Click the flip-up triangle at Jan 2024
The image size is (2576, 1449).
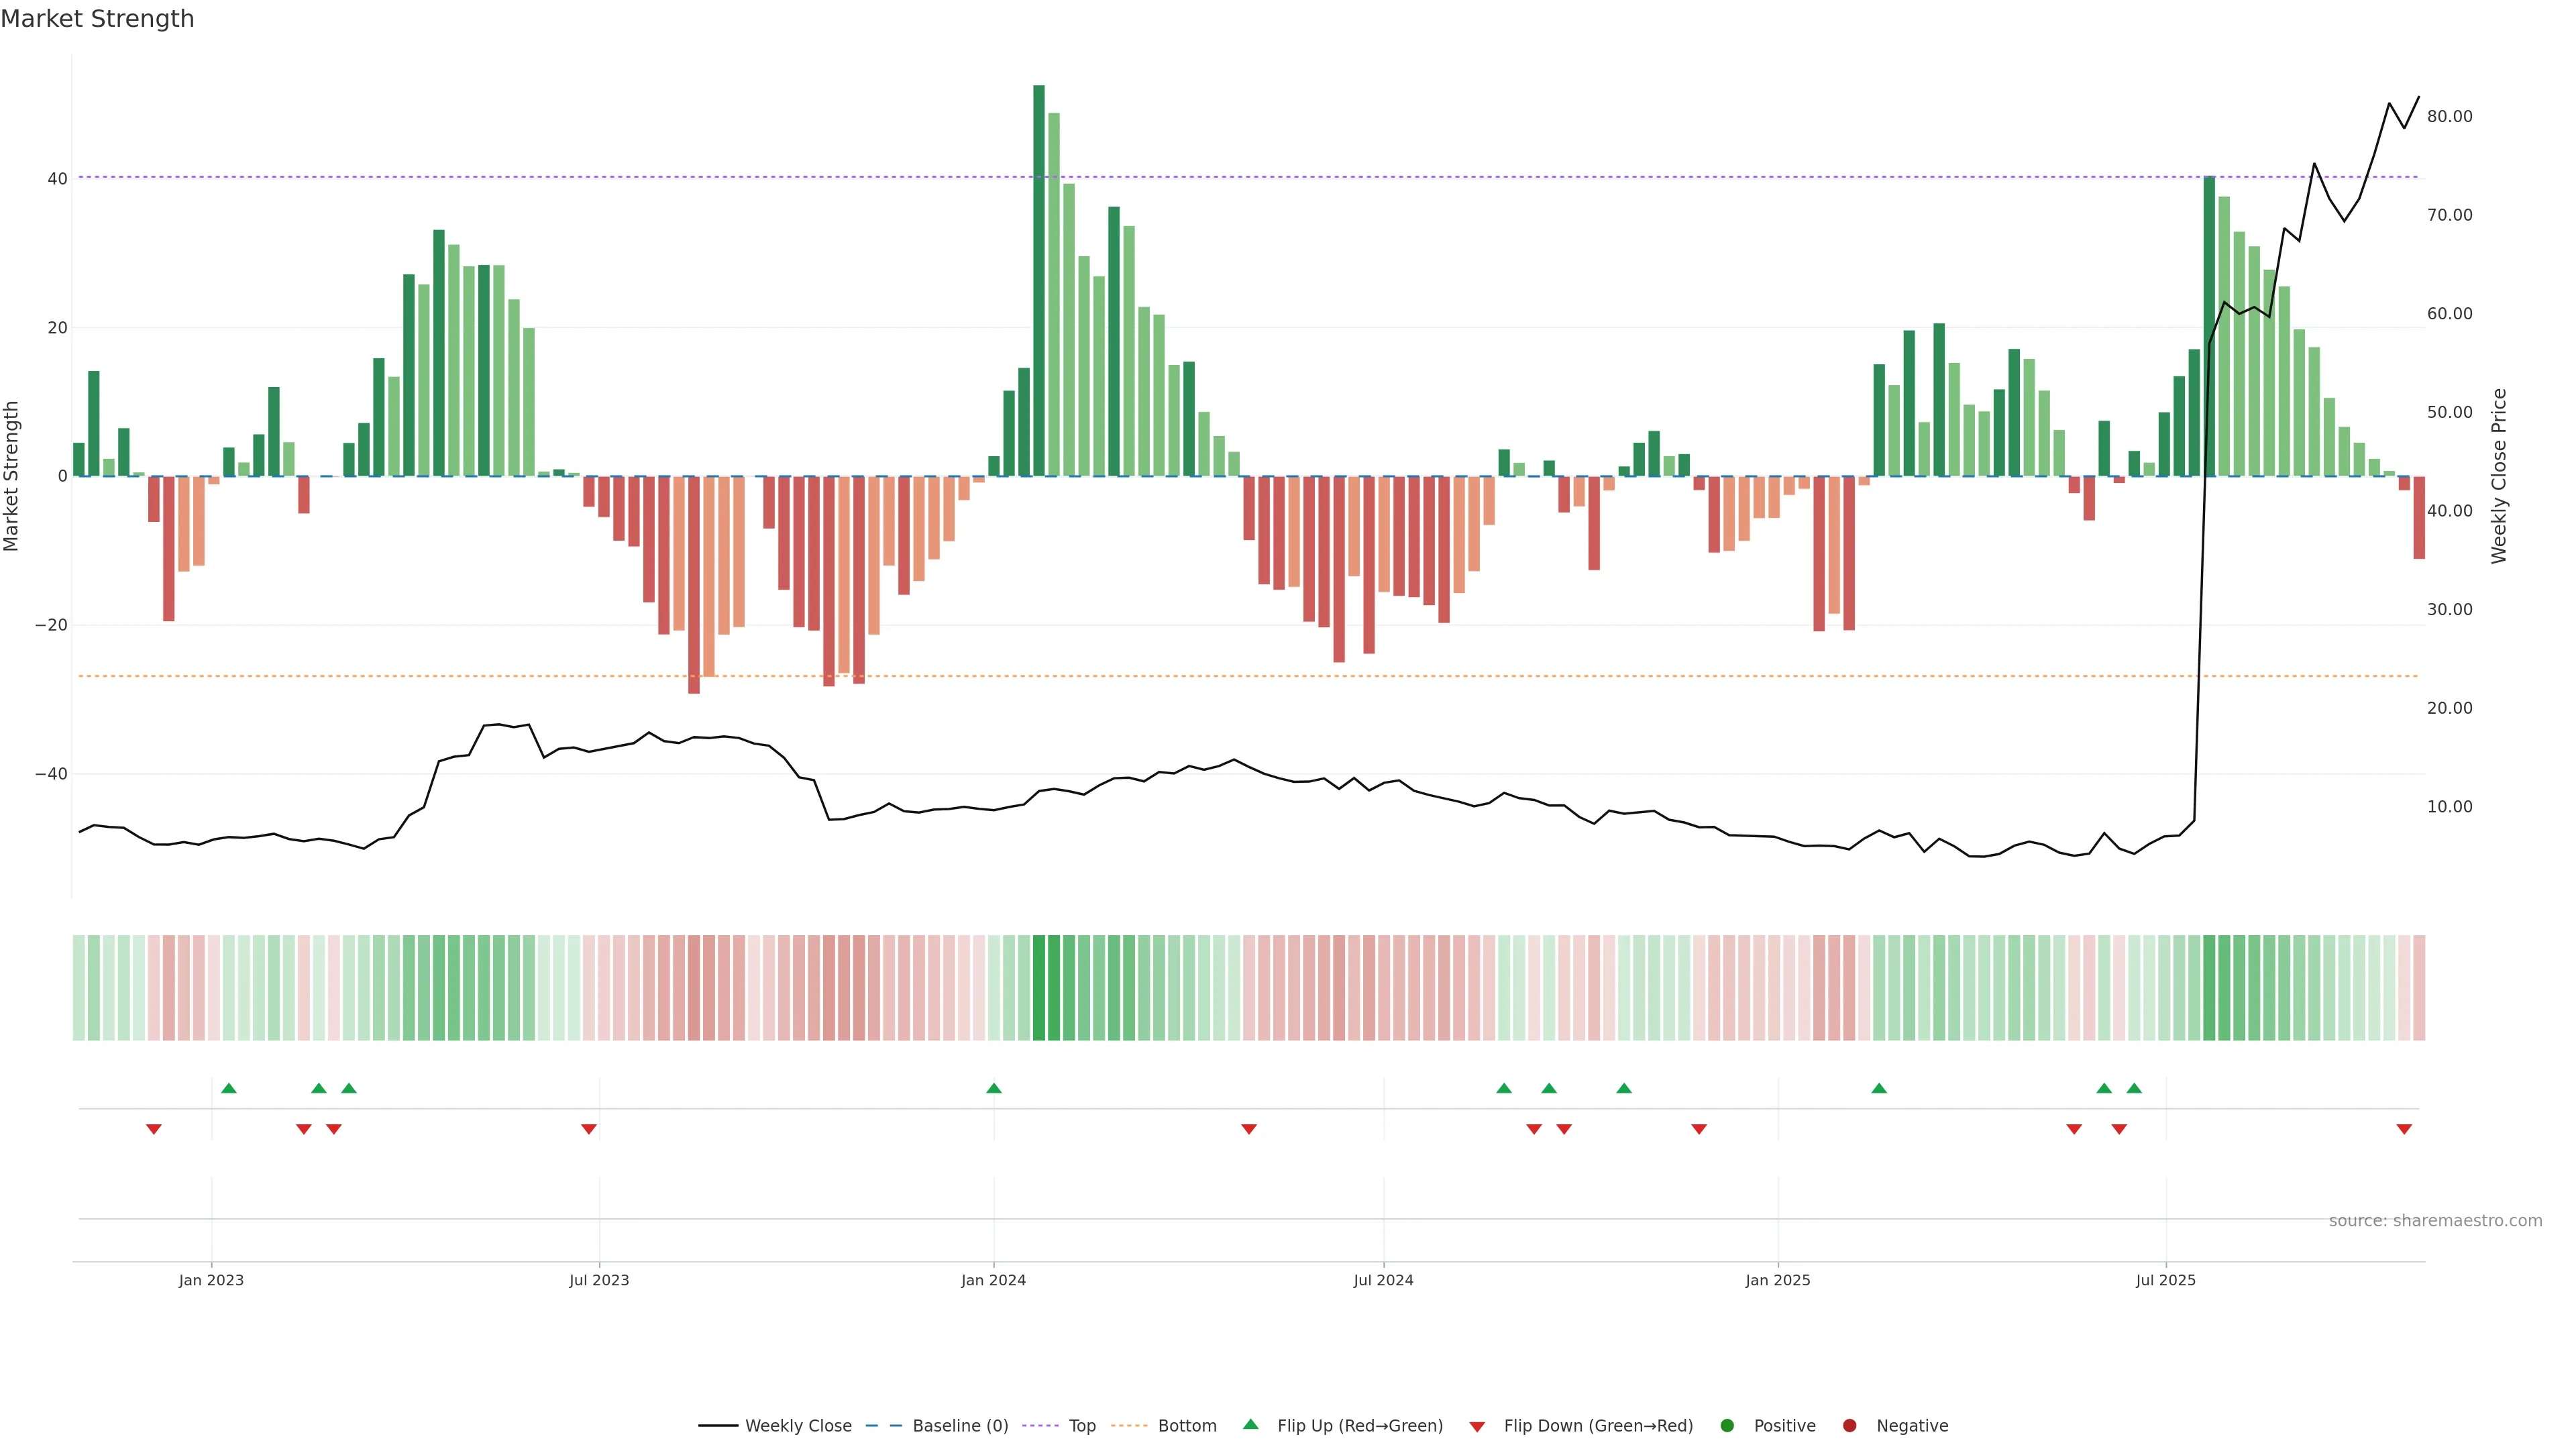993,1088
